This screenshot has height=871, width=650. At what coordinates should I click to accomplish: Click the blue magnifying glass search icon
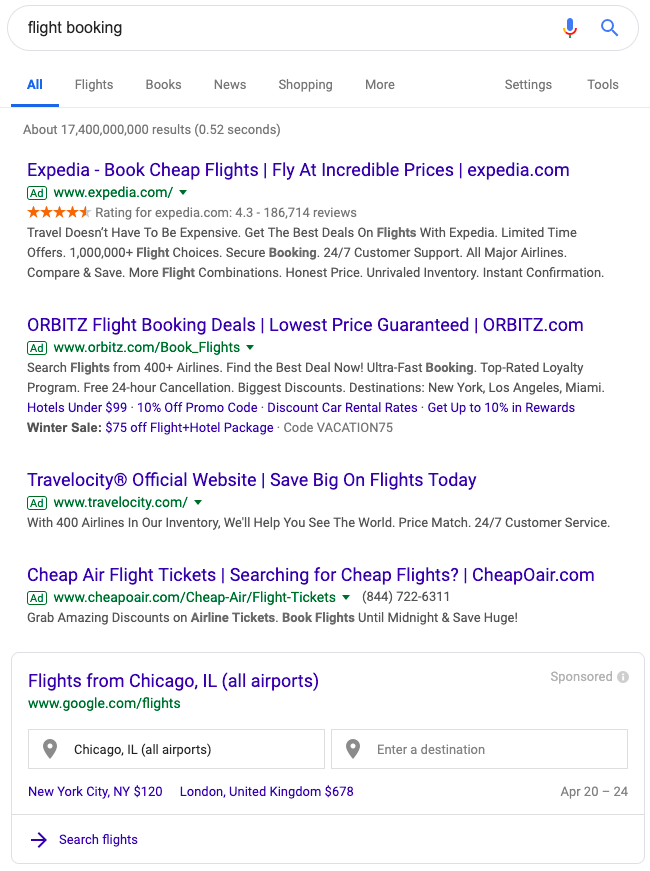[x=609, y=28]
